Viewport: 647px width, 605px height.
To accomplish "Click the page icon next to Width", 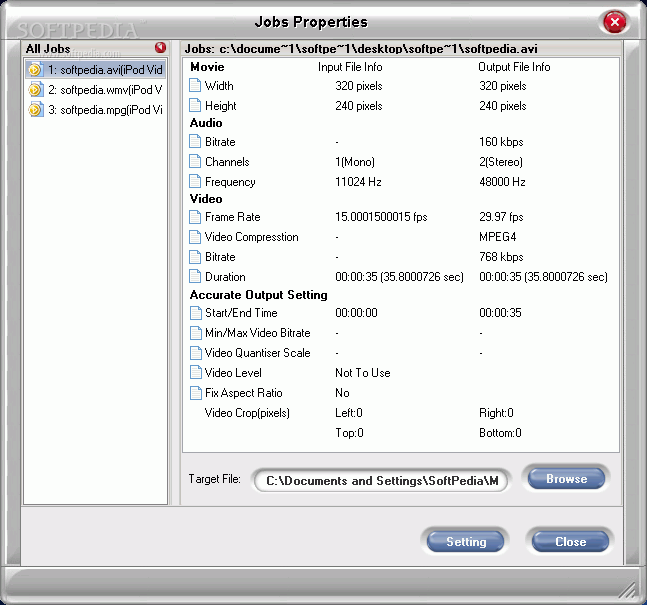I will (195, 85).
